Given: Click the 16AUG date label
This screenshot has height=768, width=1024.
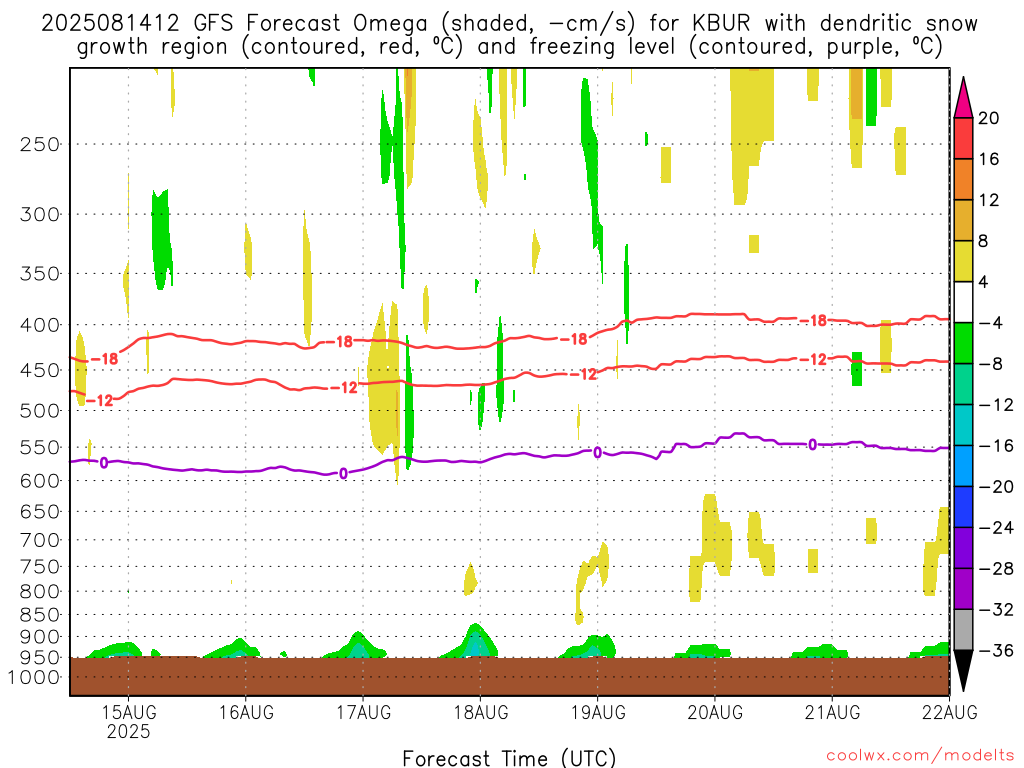Looking at the screenshot, I should tap(246, 712).
